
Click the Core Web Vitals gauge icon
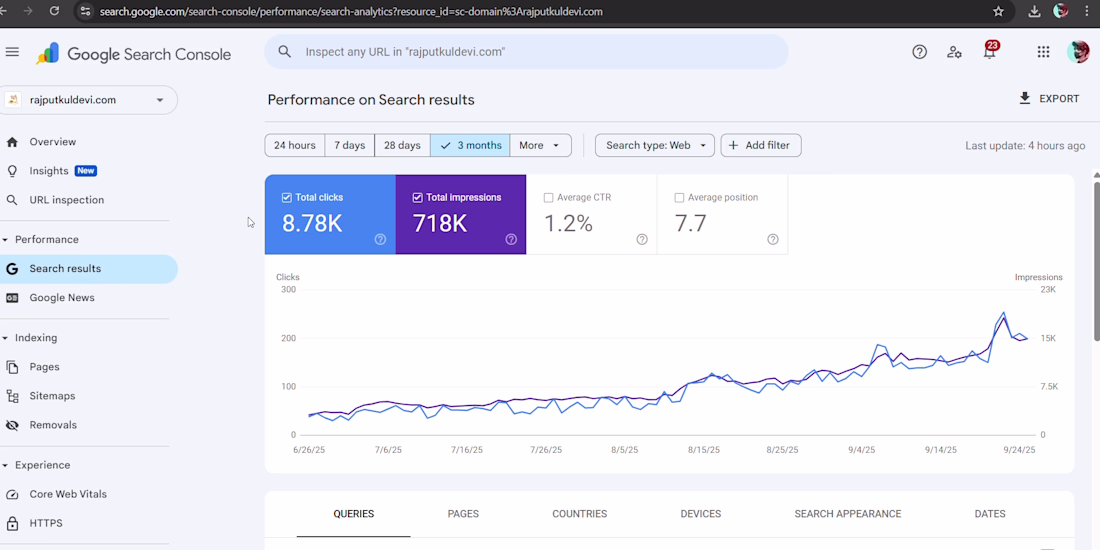(12, 494)
